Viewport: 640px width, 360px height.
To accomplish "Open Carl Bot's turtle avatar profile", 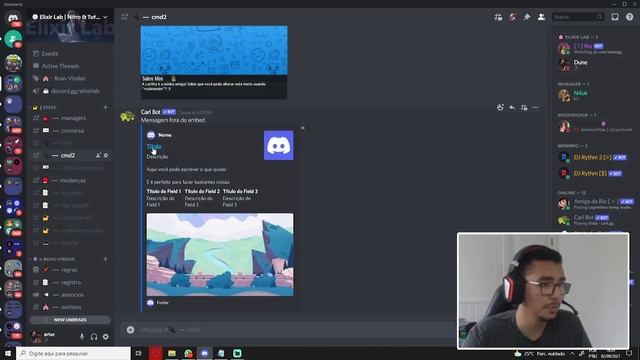I will click(127, 117).
